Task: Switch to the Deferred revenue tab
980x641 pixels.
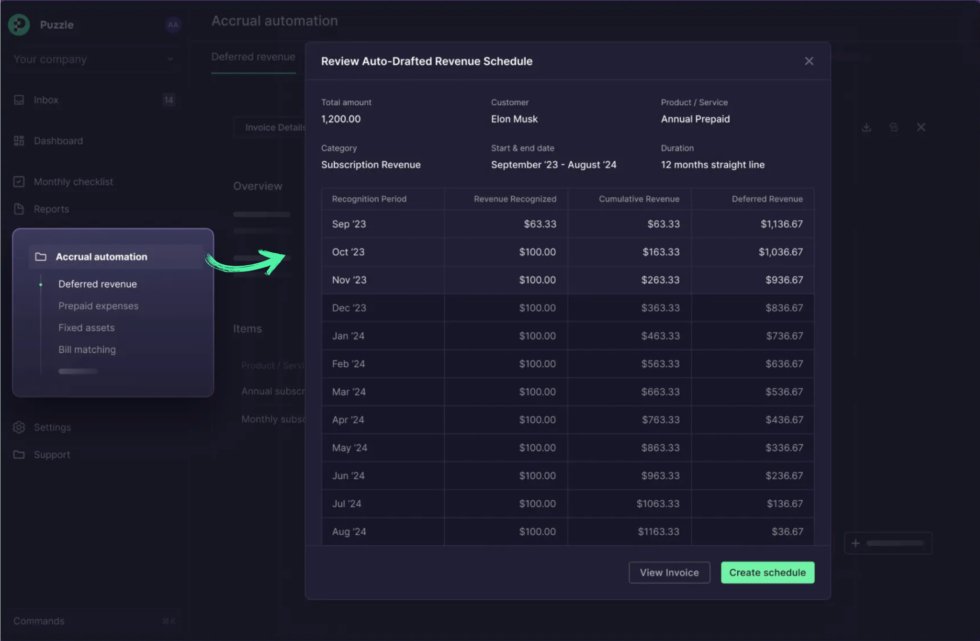Action: pyautogui.click(x=252, y=58)
